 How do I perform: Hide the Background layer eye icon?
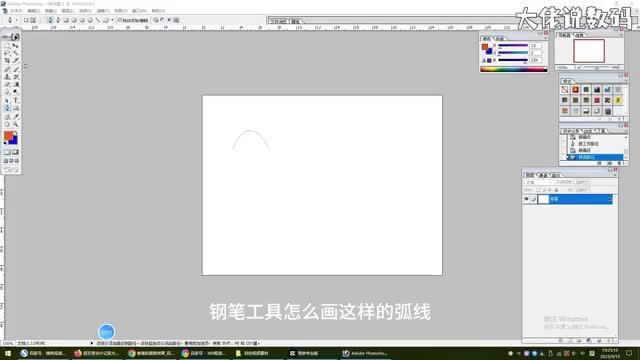[x=527, y=199]
